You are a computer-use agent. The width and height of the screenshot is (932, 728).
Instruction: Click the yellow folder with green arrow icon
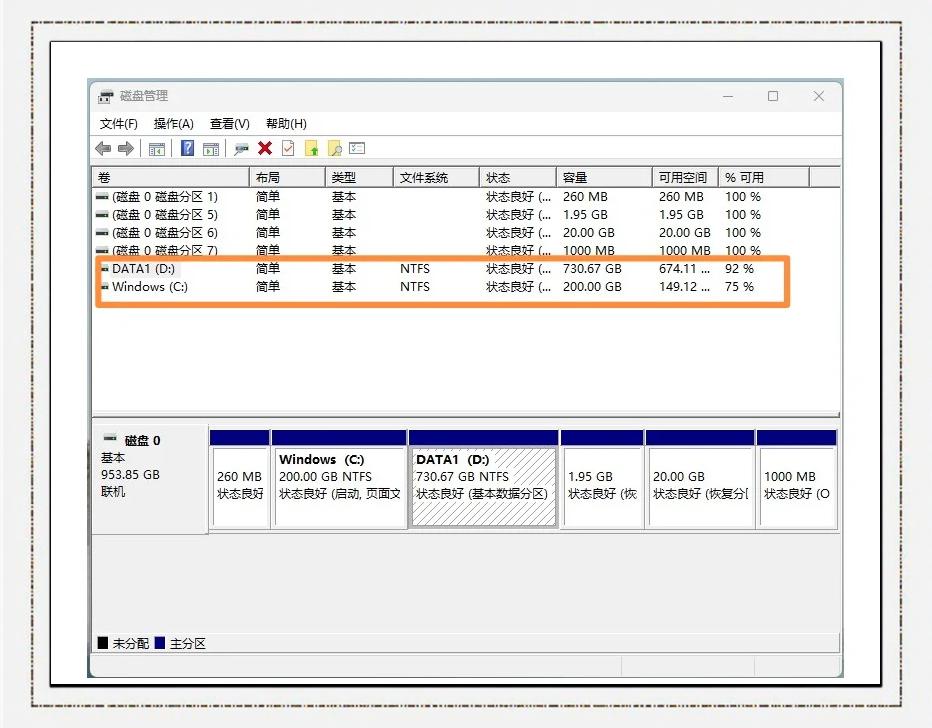312,149
